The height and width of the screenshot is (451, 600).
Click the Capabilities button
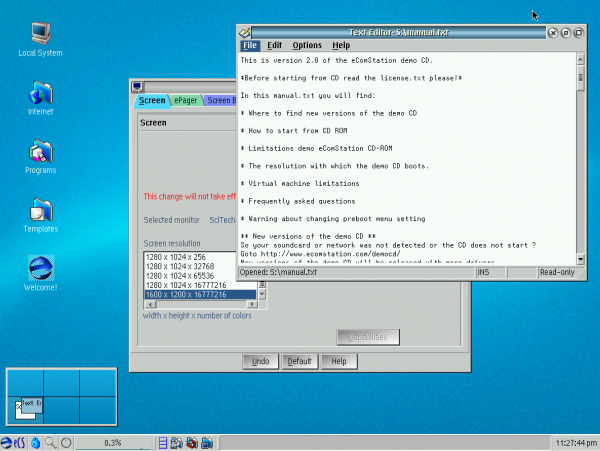coord(368,337)
